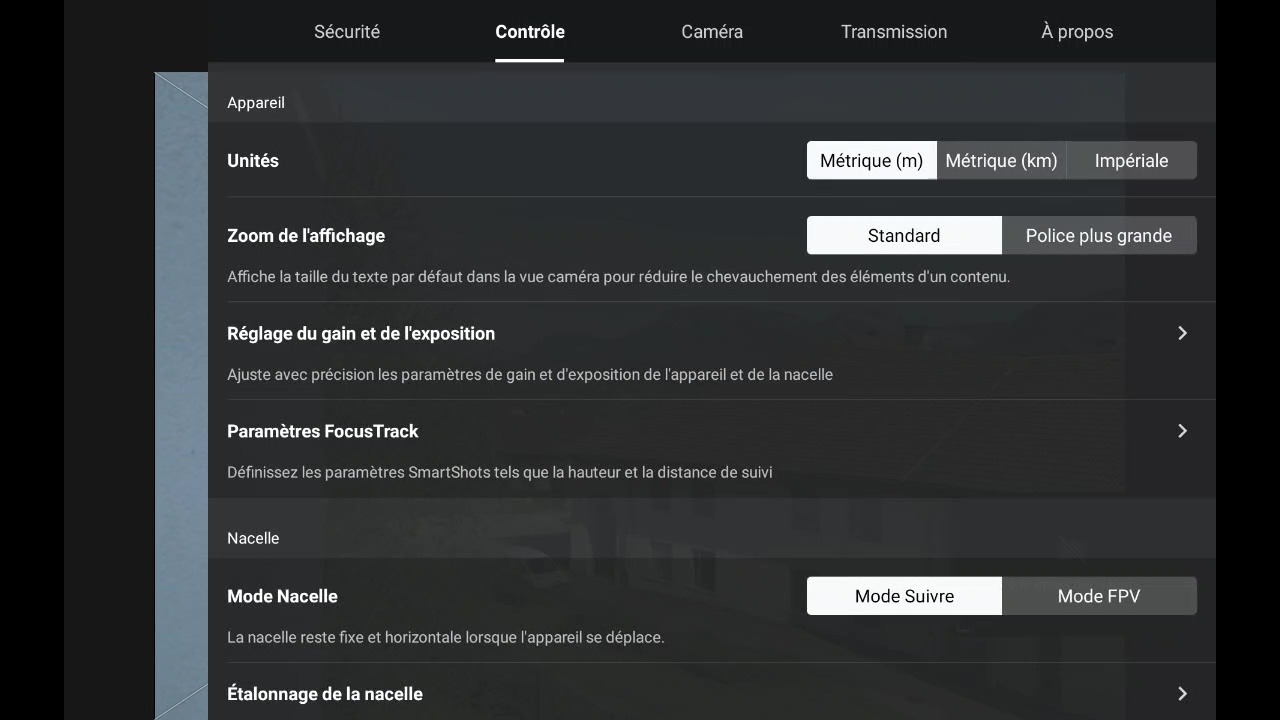This screenshot has height=720, width=1280.
Task: Go to the Transmission tab
Action: click(x=894, y=32)
